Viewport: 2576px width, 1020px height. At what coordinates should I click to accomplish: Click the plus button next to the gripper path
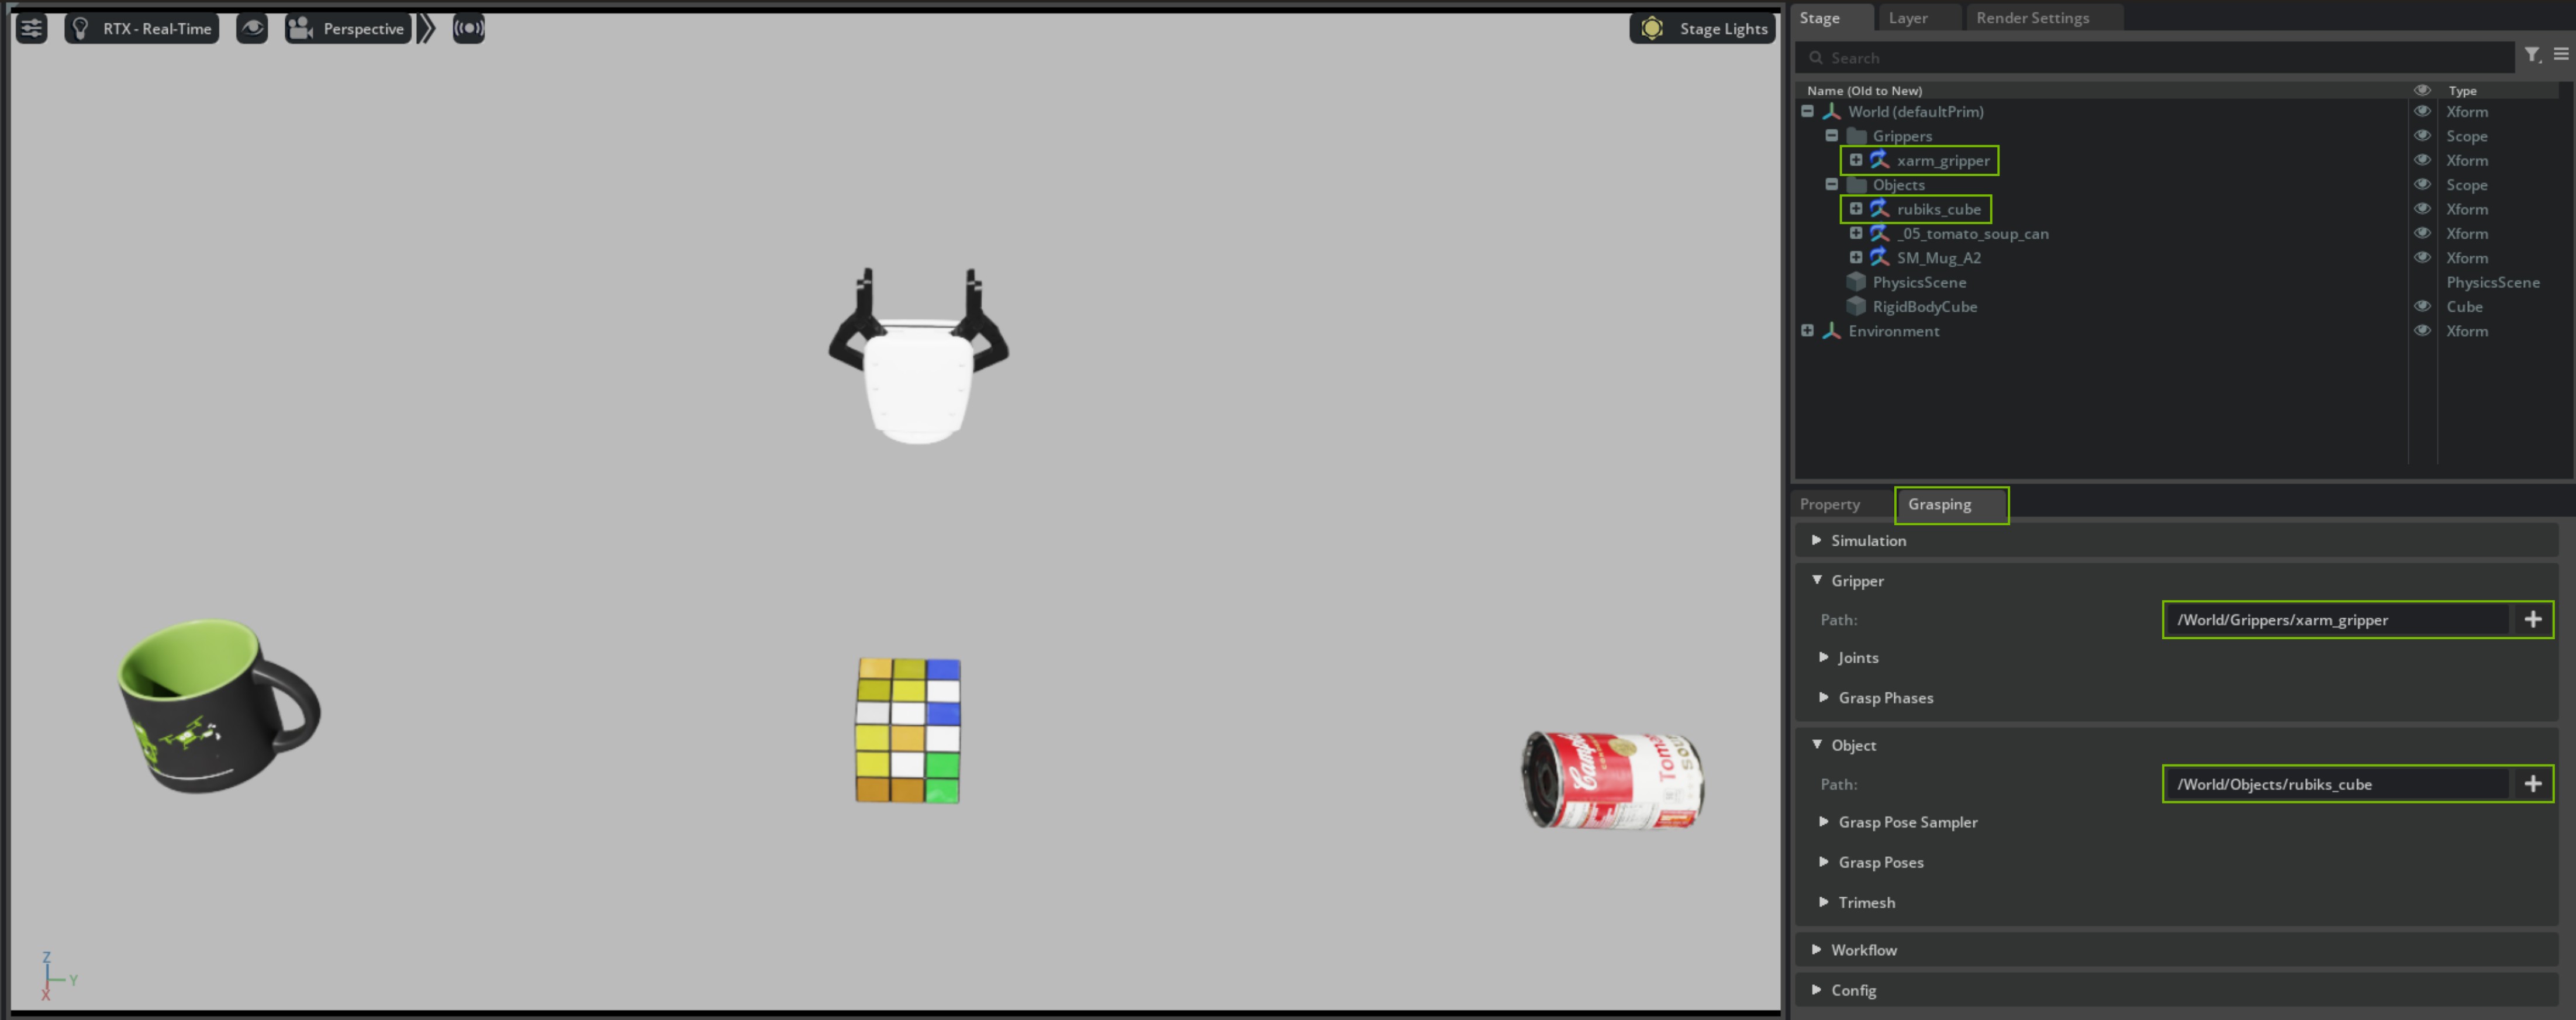pyautogui.click(x=2535, y=620)
